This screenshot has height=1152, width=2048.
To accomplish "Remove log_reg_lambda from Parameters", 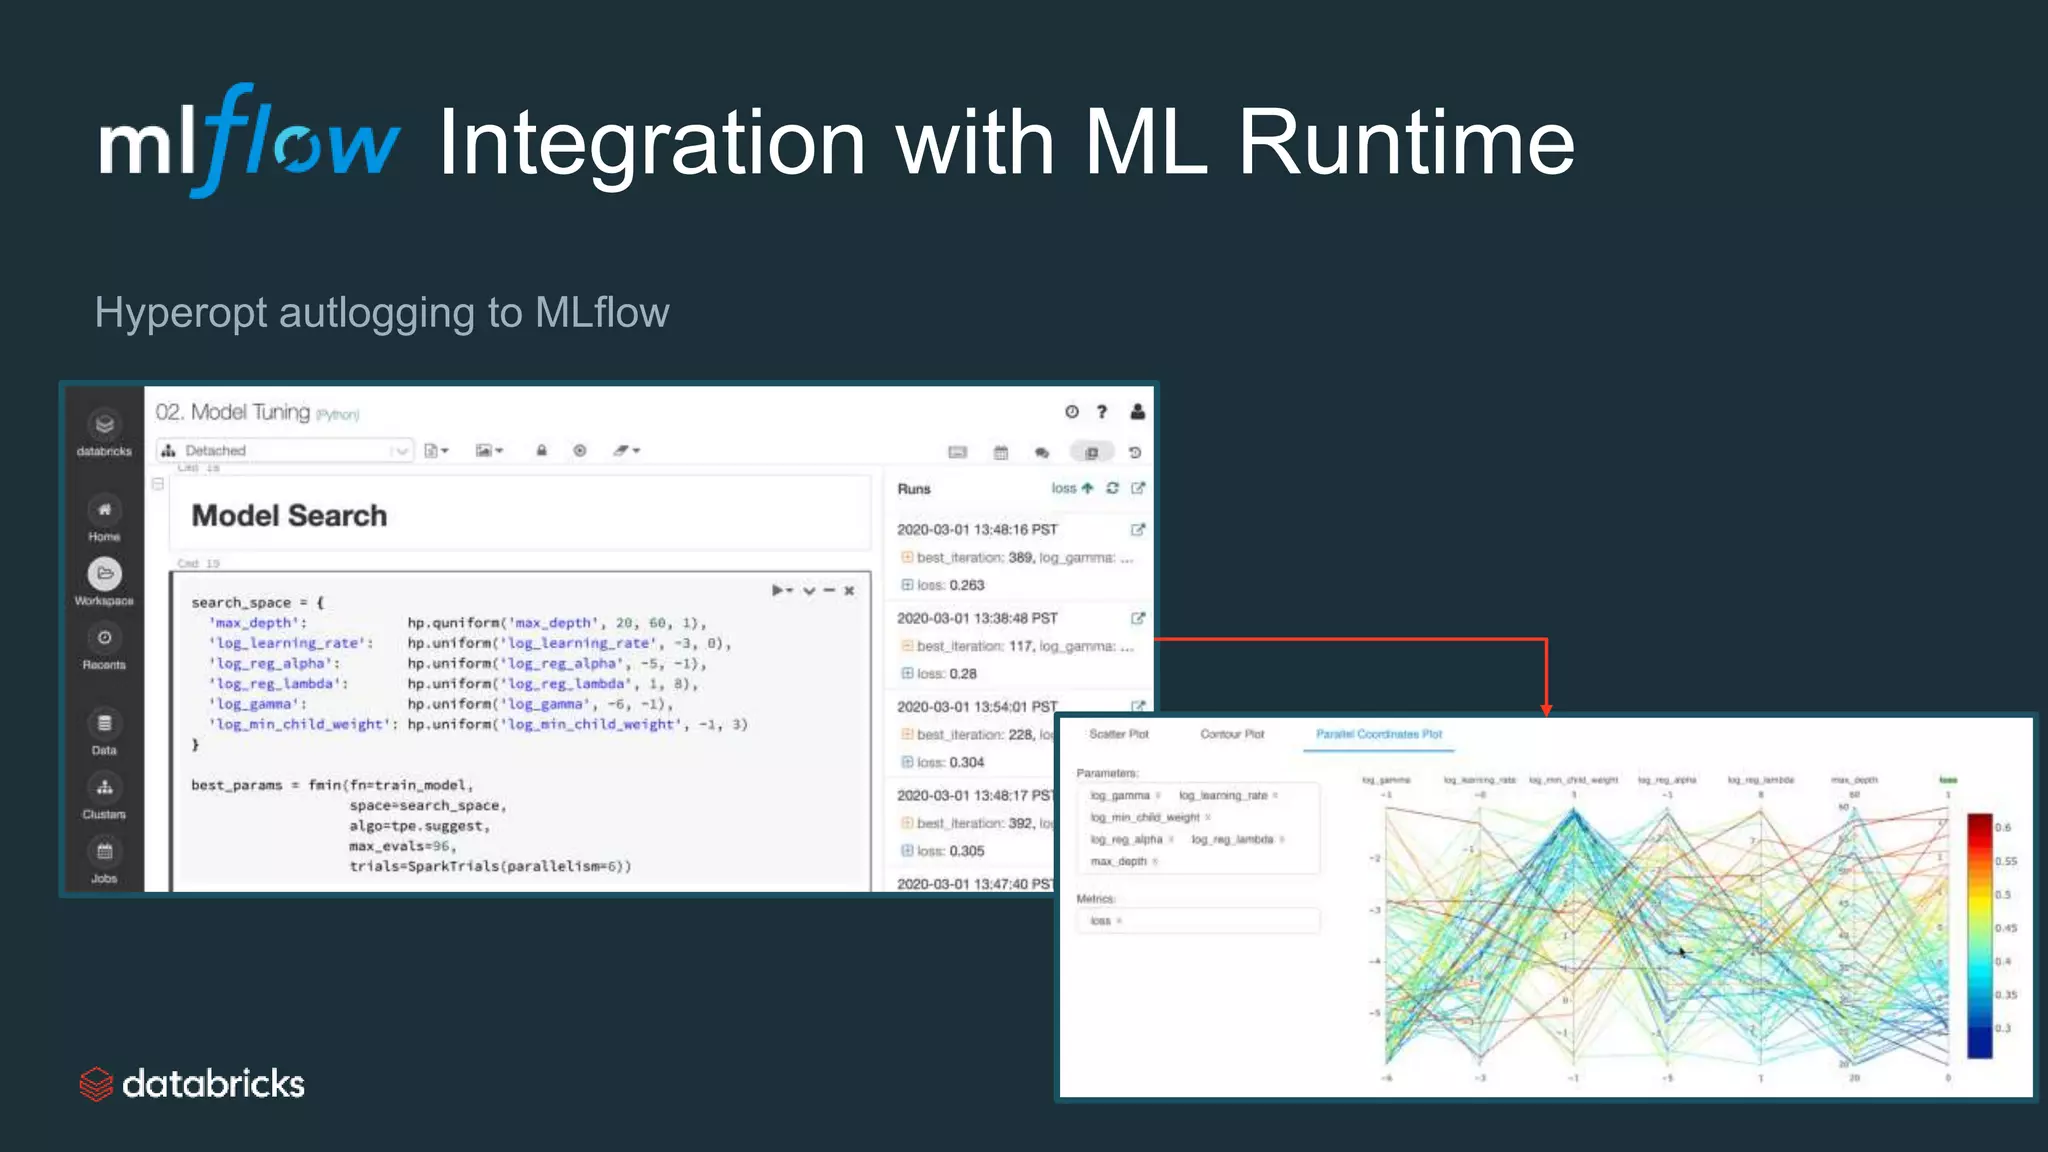I will click(1282, 840).
